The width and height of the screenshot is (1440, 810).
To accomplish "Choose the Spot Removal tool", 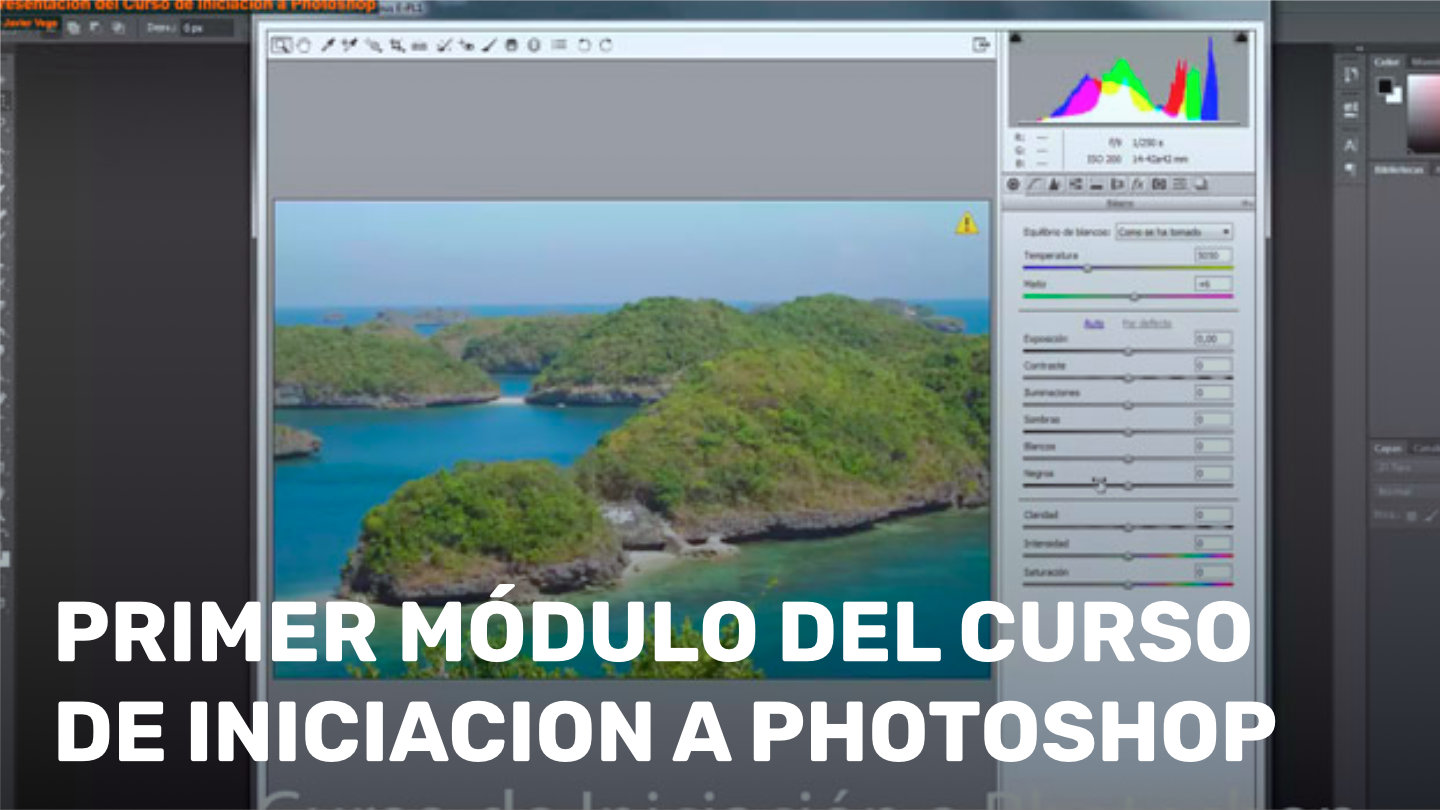I will (x=444, y=45).
